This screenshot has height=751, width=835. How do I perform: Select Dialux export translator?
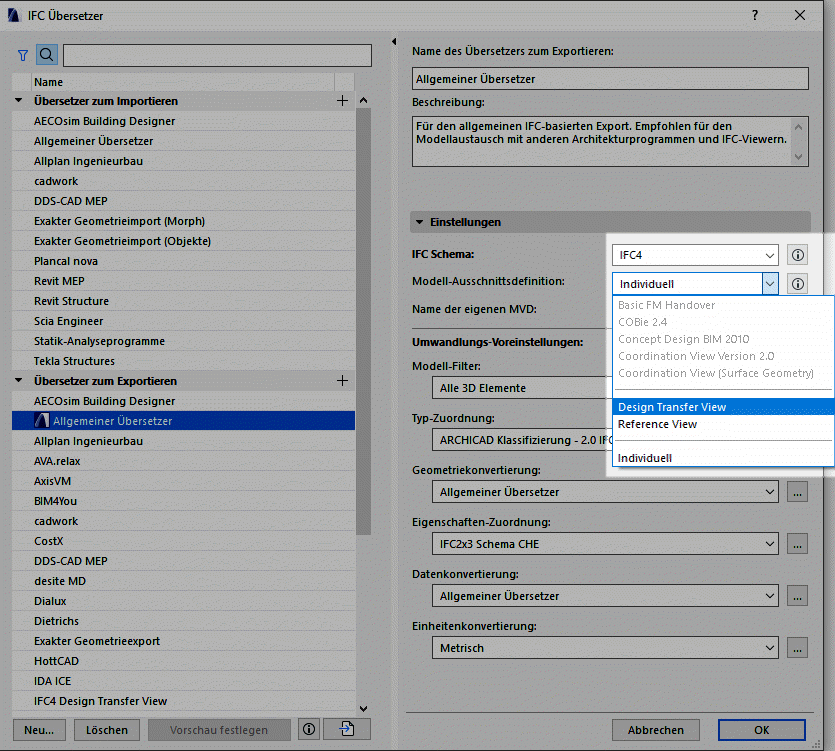(184, 601)
